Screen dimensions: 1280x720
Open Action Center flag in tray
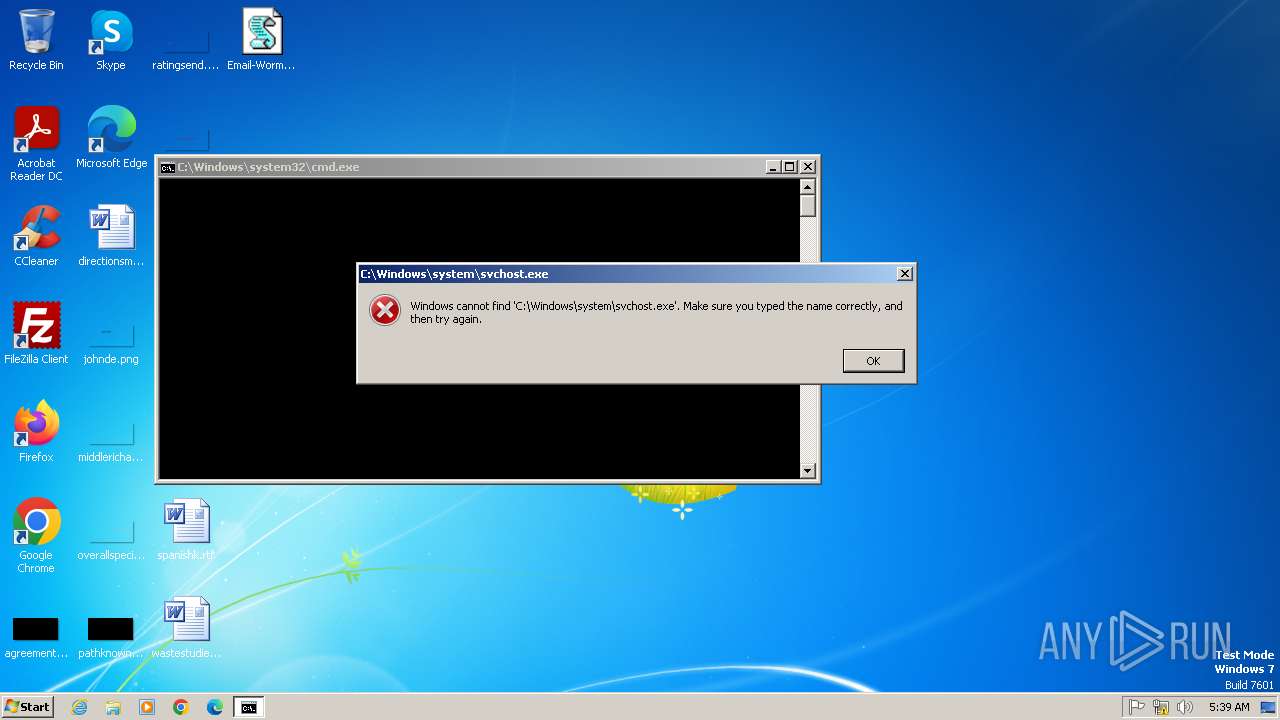coord(1137,707)
